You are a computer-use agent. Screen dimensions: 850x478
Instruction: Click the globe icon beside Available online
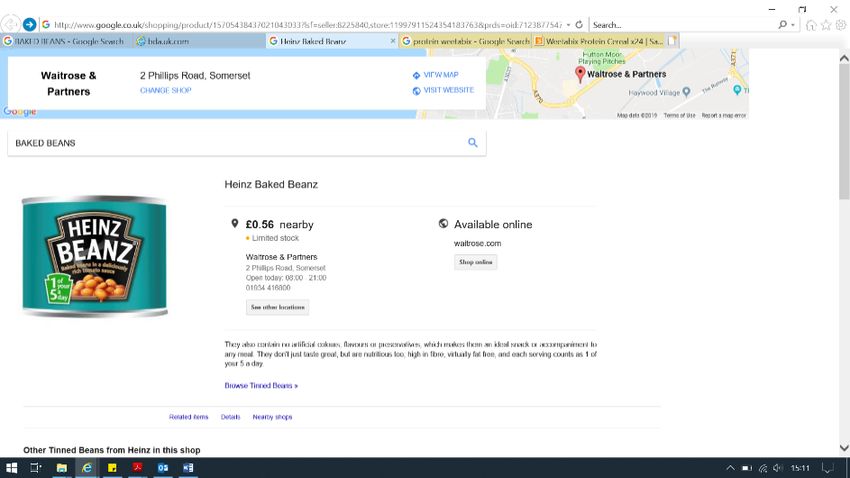tap(443, 223)
